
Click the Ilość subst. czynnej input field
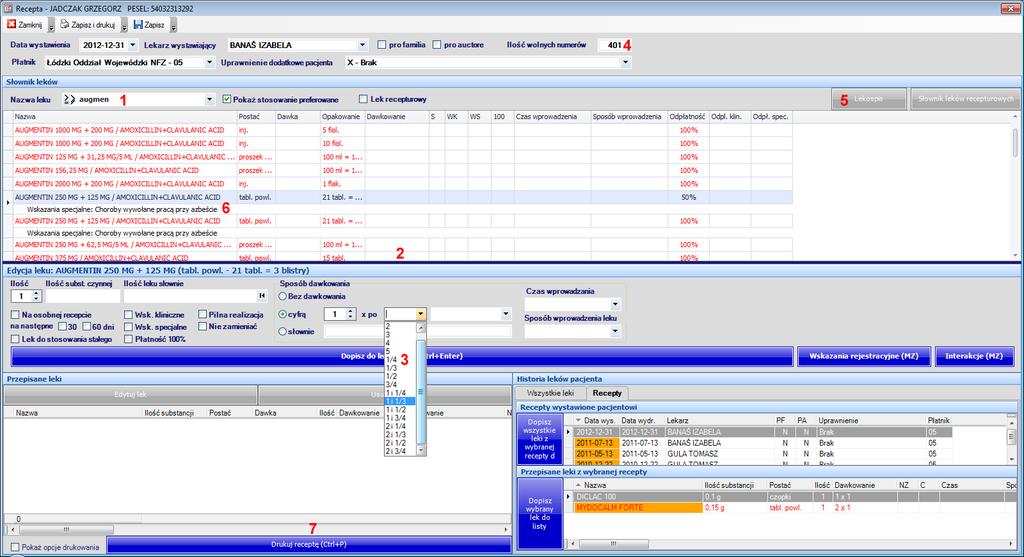(x=83, y=296)
